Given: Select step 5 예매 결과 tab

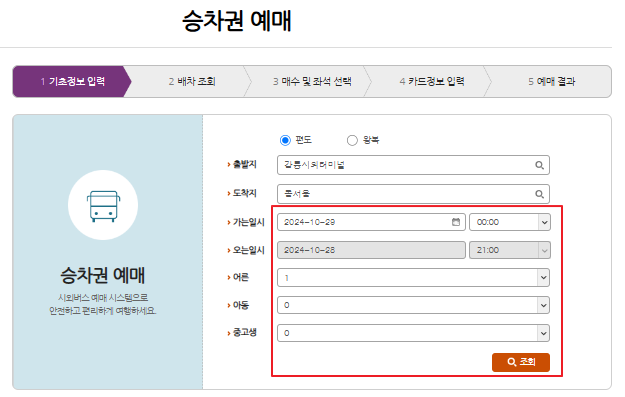Looking at the screenshot, I should pos(552,81).
